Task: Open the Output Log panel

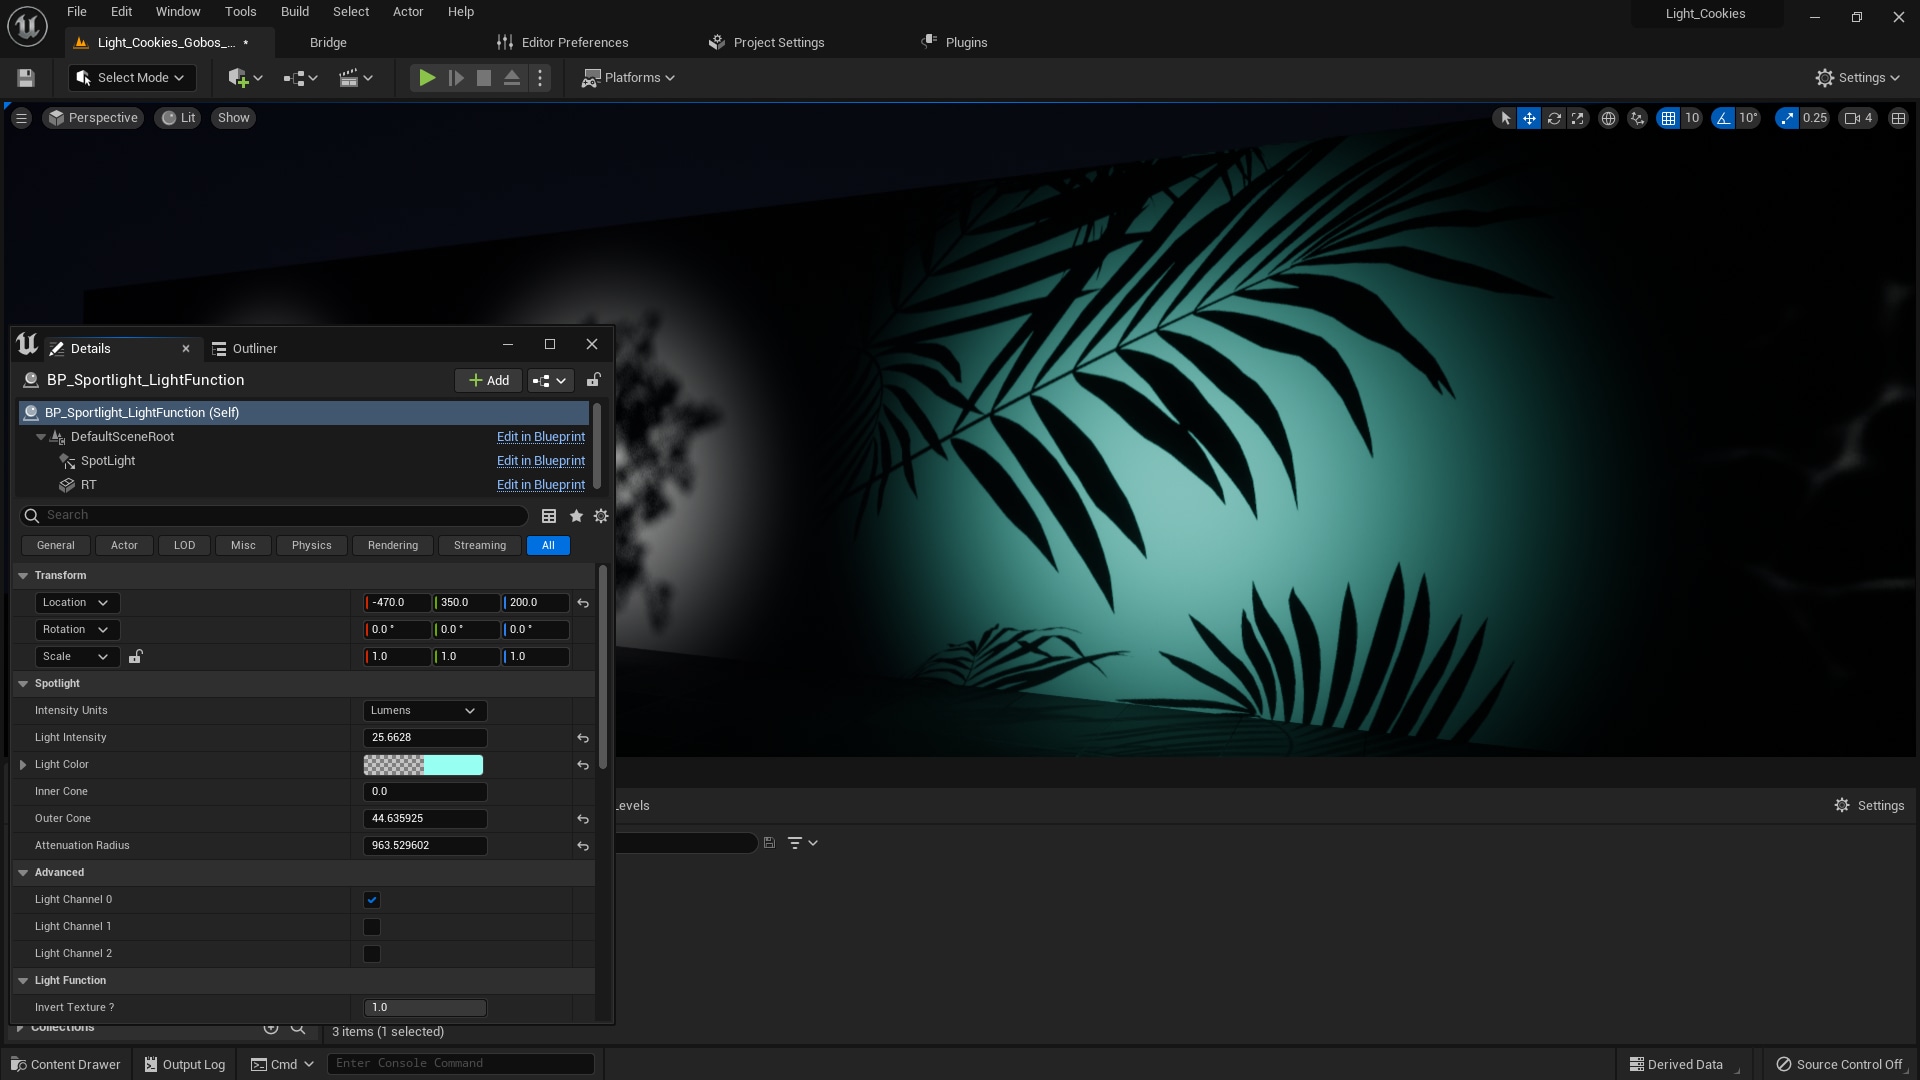Action: click(184, 1063)
